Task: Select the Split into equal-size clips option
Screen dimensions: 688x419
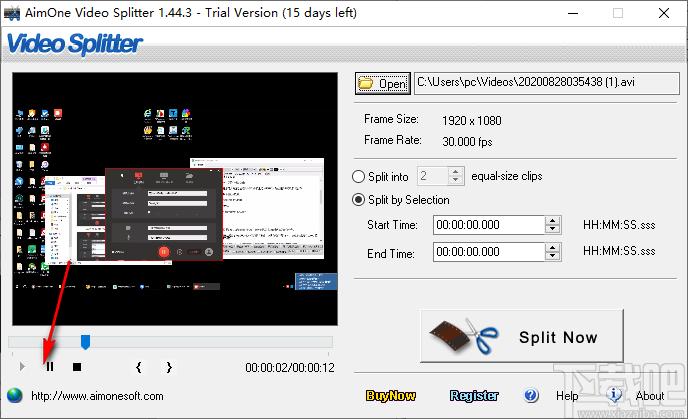Action: pos(358,176)
